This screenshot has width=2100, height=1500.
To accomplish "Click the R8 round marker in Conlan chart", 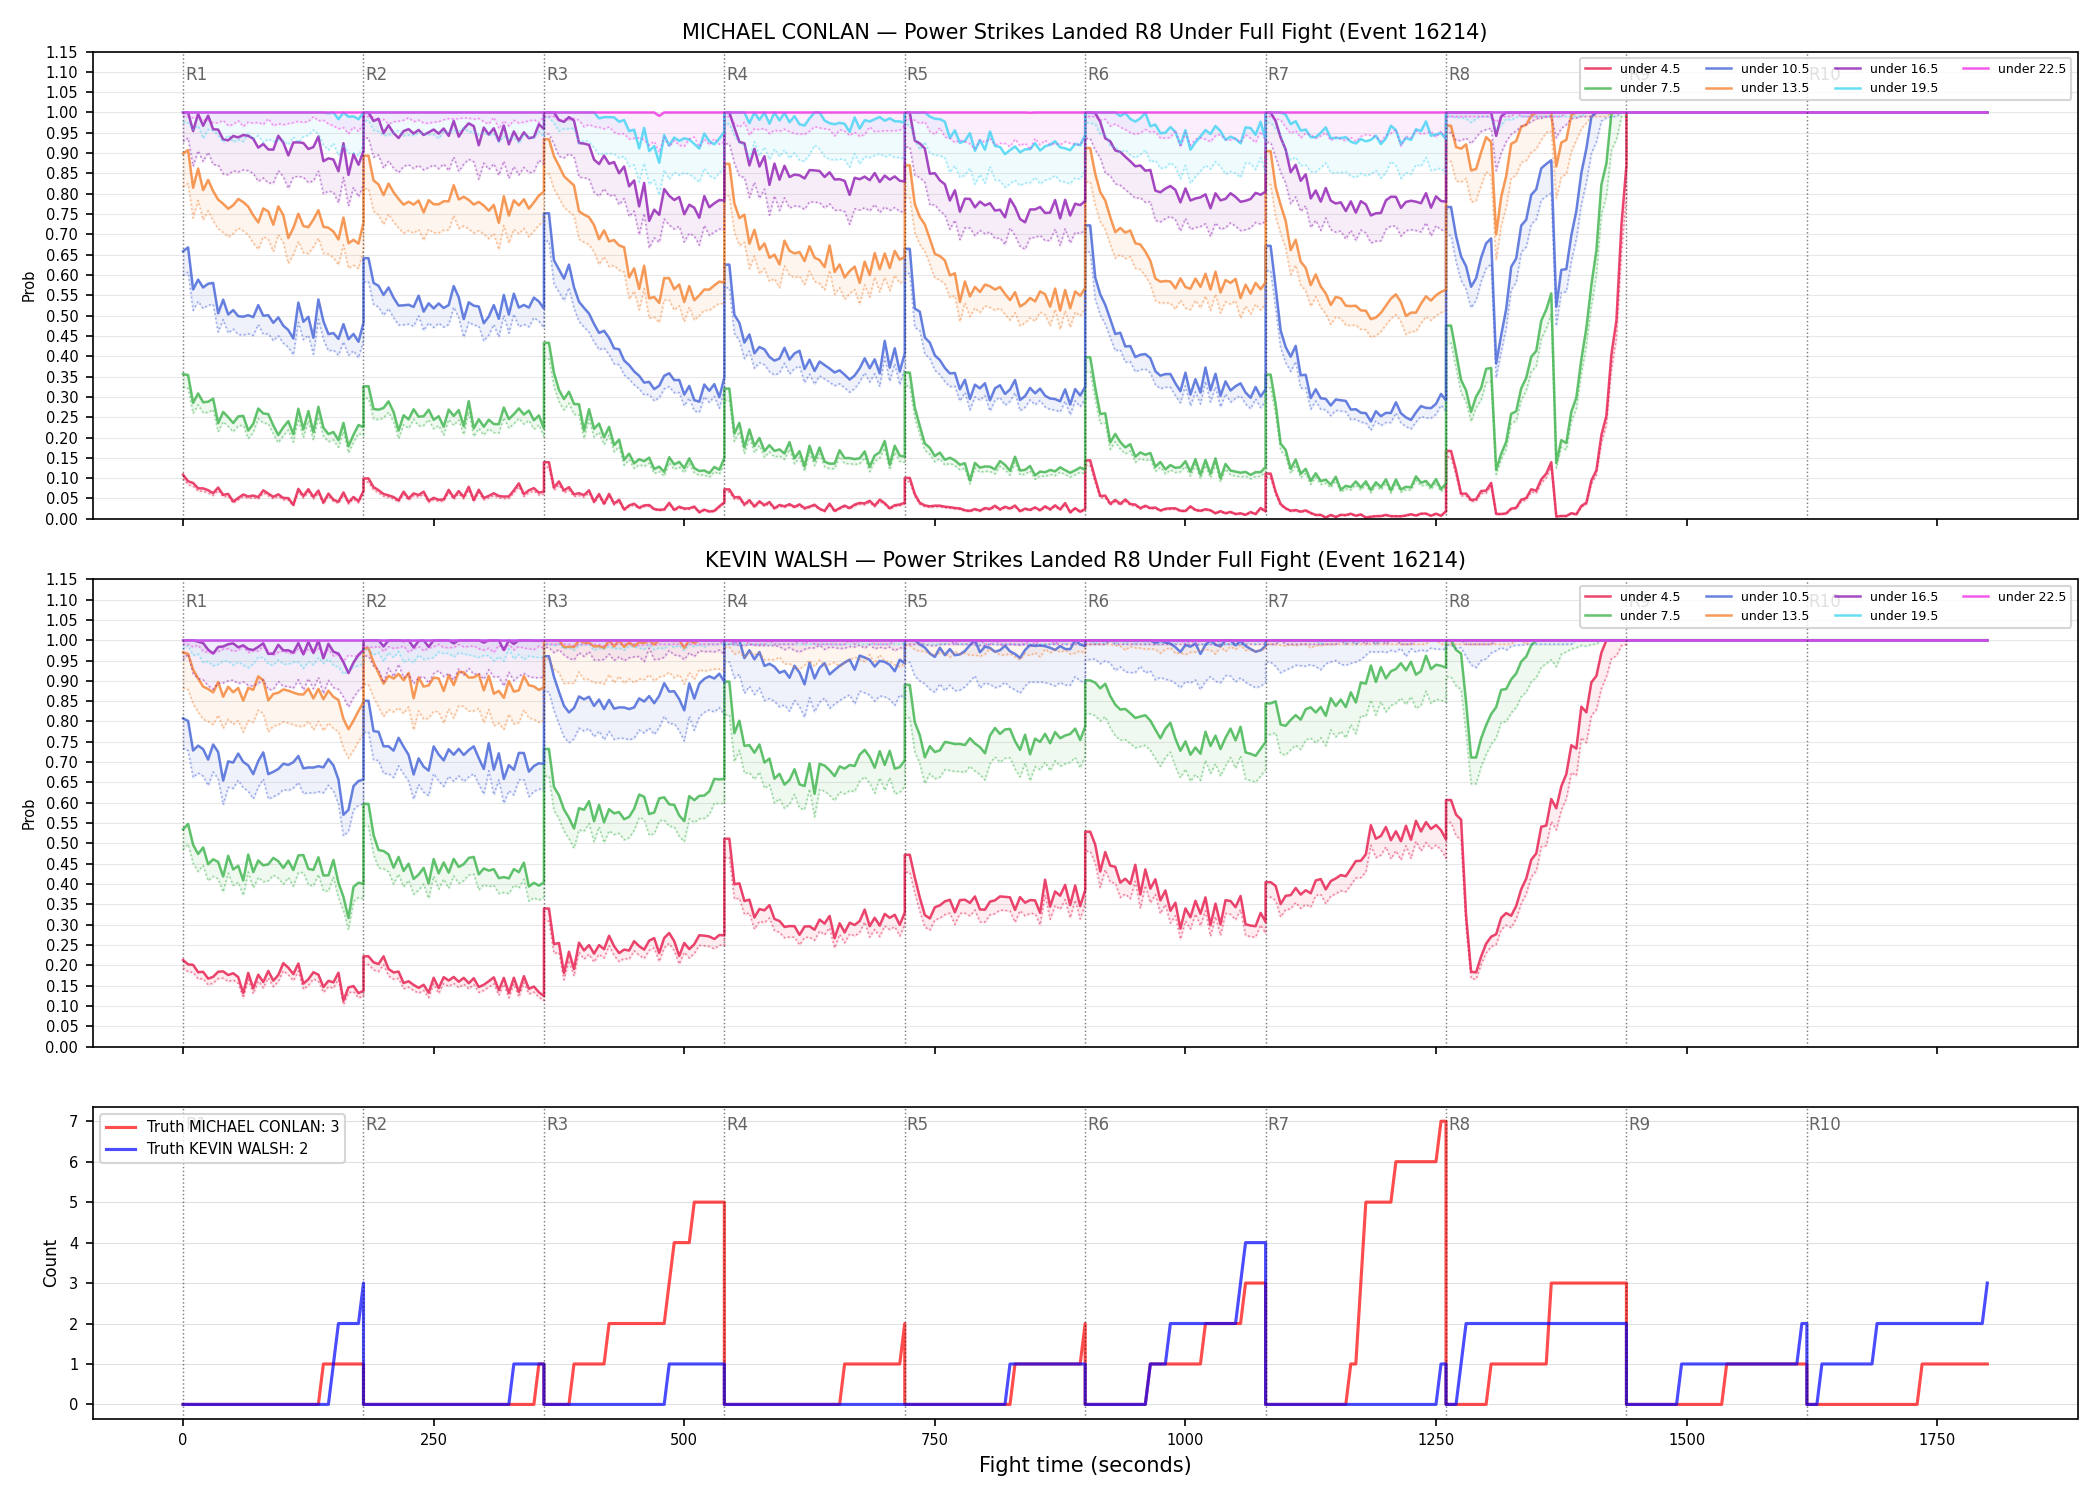I will pyautogui.click(x=1459, y=74).
